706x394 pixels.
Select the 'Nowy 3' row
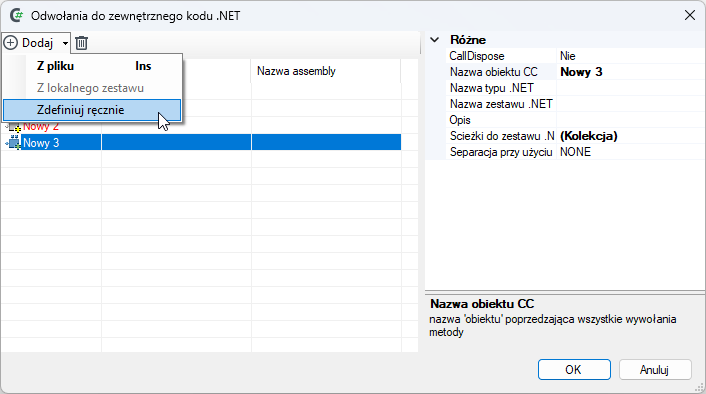pyautogui.click(x=201, y=143)
